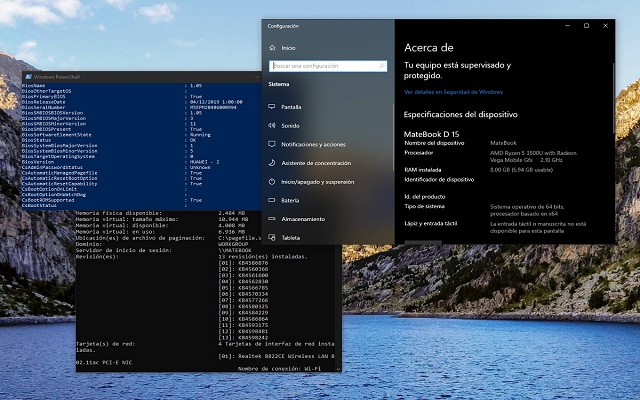
Task: Click '13 revisión(es) instaladas.' line
Action: click(x=263, y=257)
